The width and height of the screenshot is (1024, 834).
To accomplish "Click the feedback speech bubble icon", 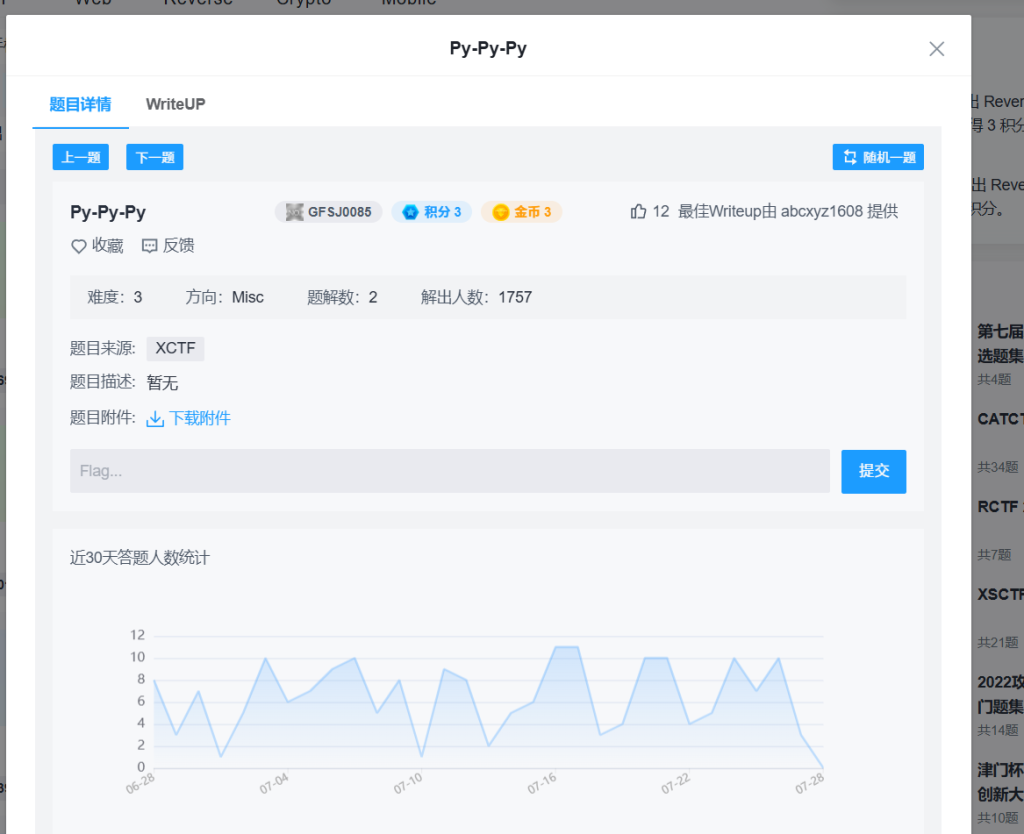I will (150, 246).
